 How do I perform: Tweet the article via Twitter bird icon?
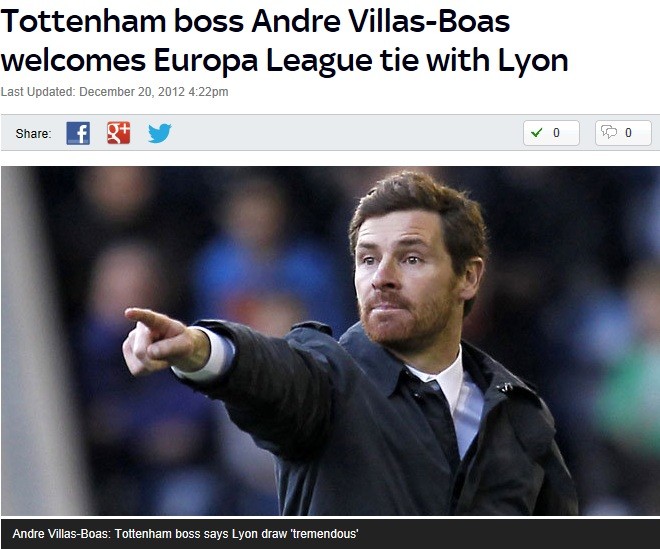(x=160, y=133)
